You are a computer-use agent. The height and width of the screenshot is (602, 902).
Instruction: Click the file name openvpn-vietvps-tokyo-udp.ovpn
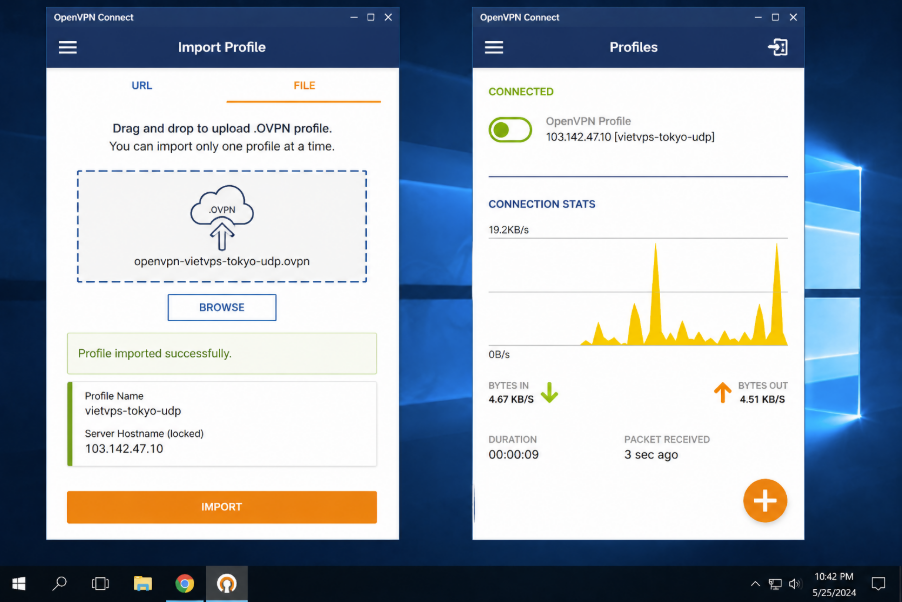(x=221, y=261)
